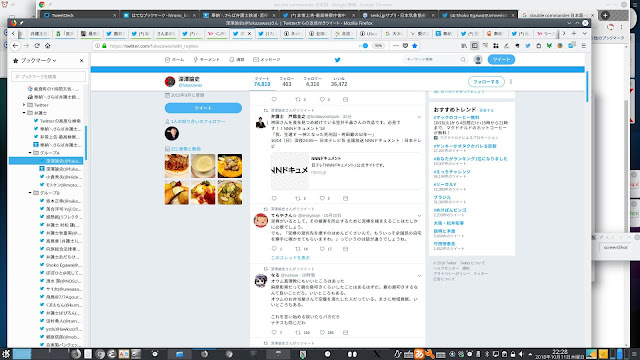
Task: Click the green lock site info icon
Action: pos(104,46)
